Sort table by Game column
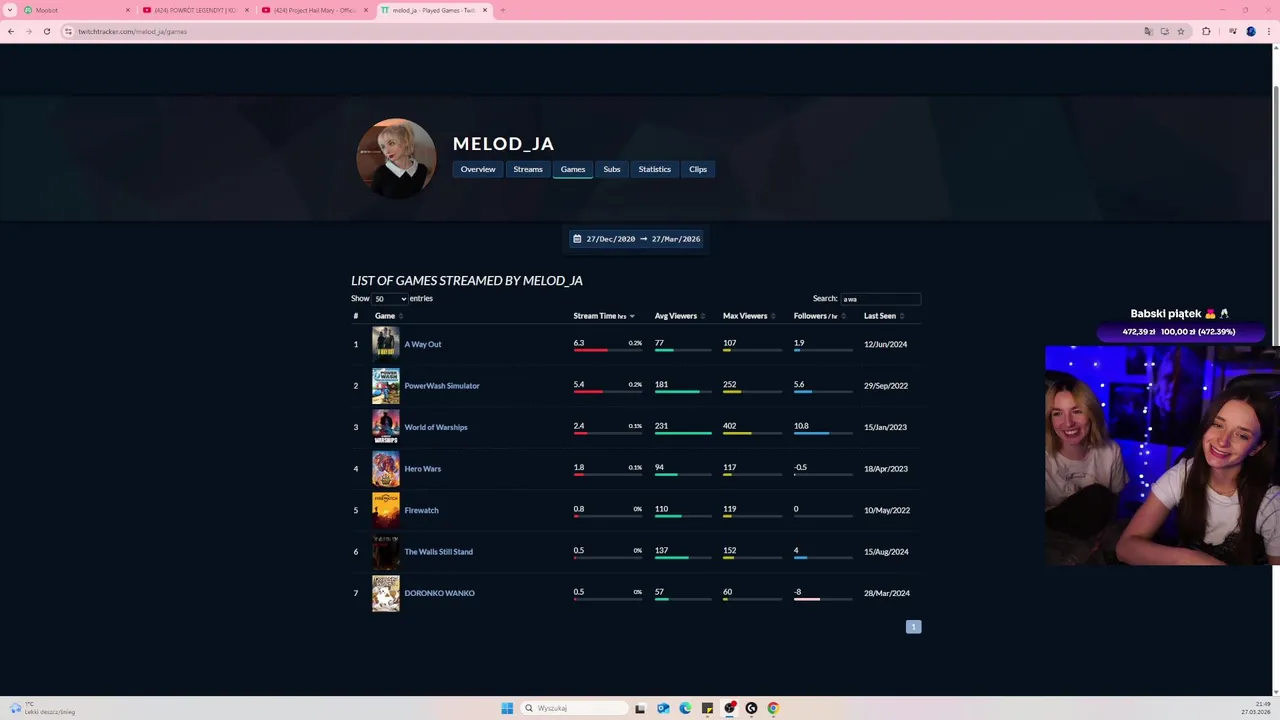 [388, 316]
